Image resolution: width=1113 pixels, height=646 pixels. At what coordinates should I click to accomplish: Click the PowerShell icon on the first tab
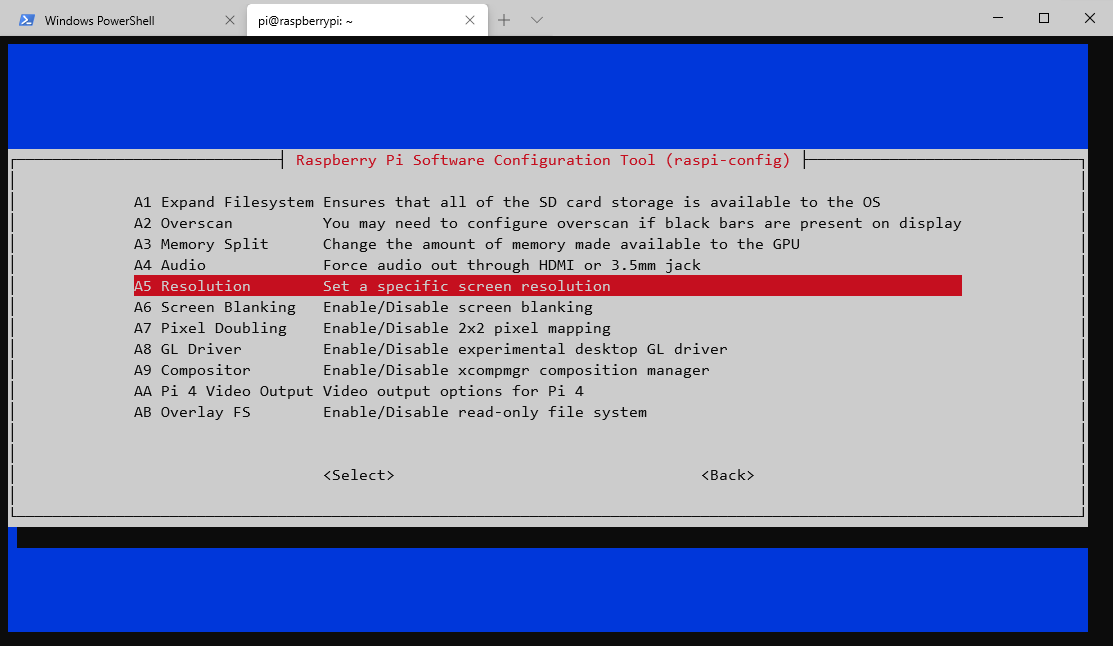pos(27,21)
